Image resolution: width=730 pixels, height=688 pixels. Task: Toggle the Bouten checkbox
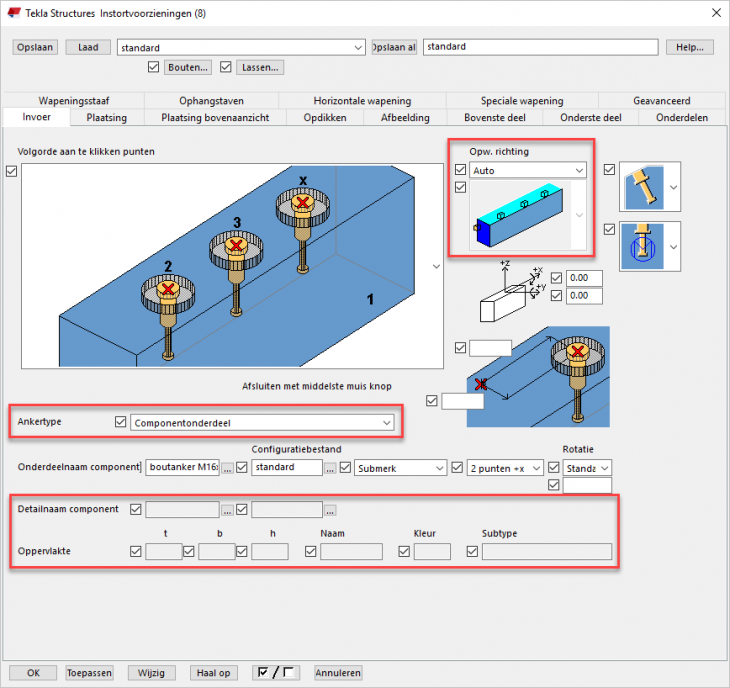tap(153, 68)
